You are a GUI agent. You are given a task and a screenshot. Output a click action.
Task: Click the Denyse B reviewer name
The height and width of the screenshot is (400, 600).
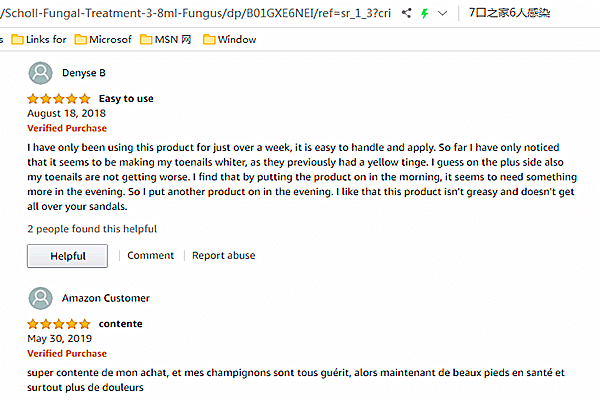coord(83,73)
